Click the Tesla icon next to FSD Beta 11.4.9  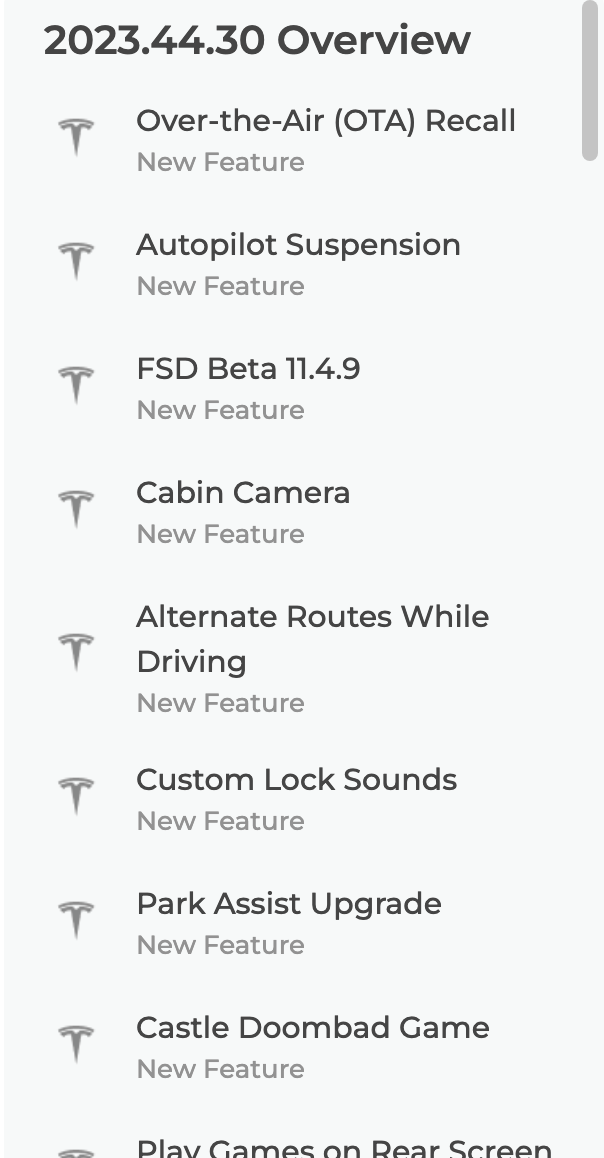(x=76, y=385)
